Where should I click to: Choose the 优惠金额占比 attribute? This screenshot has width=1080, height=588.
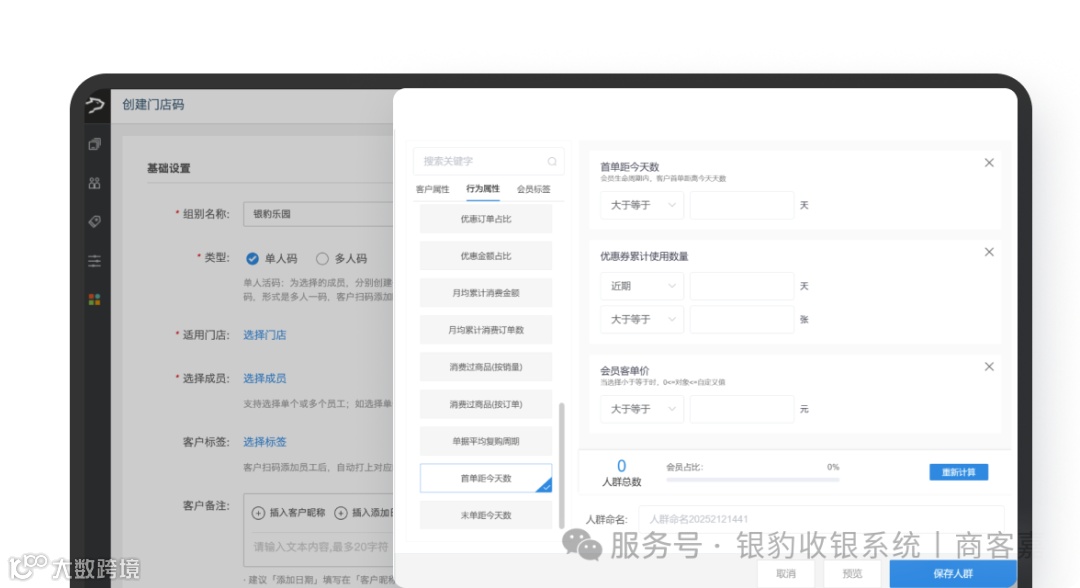click(x=486, y=256)
